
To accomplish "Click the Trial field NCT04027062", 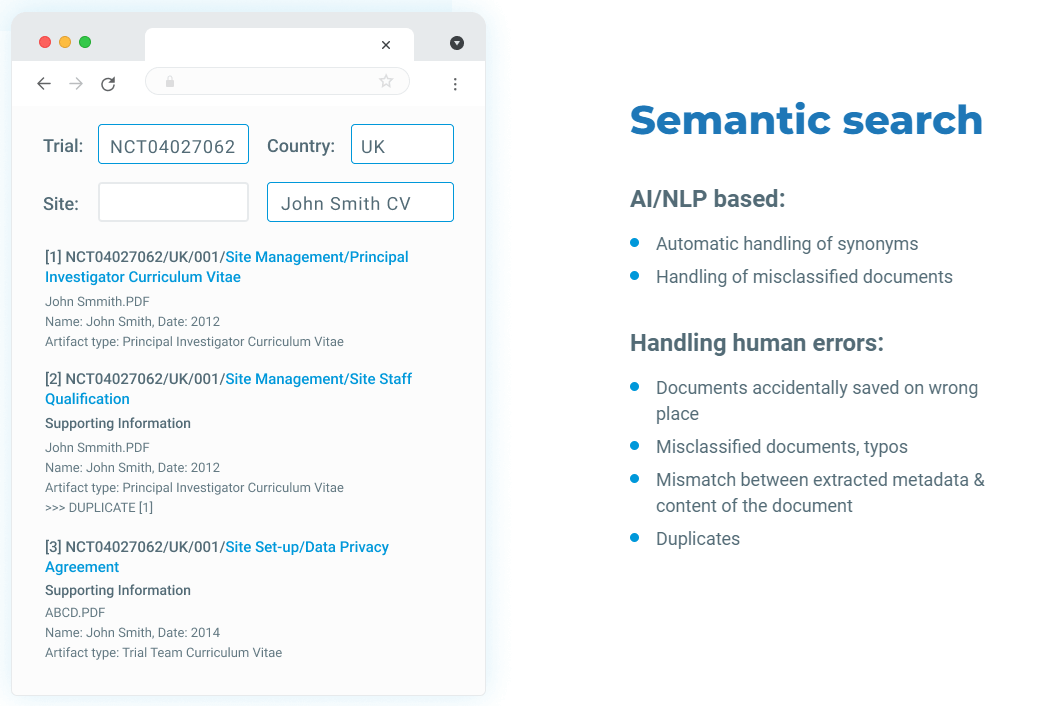I will (173, 144).
